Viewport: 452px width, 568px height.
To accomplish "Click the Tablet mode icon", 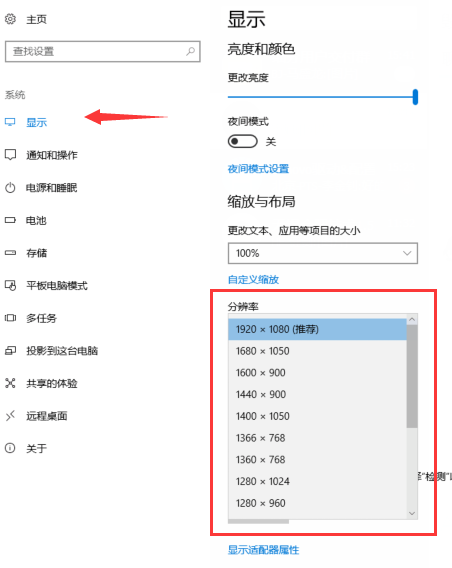I will [x=10, y=285].
